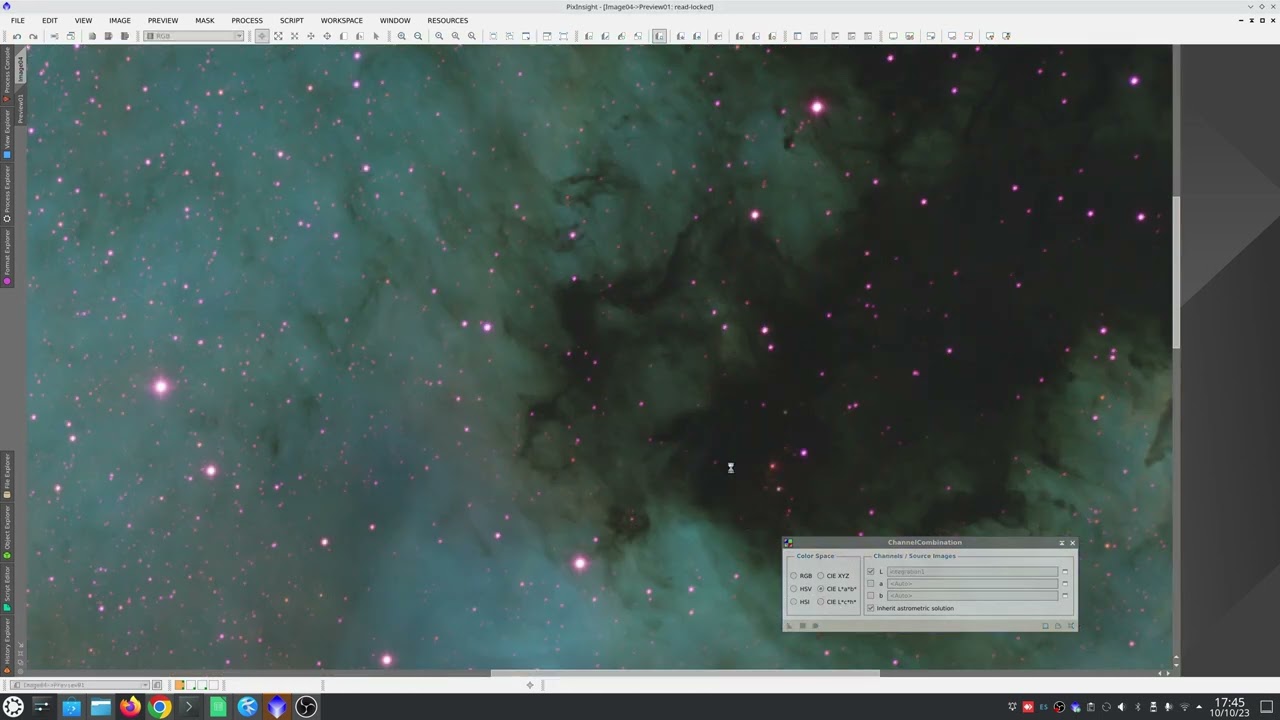The height and width of the screenshot is (720, 1280).
Task: Open the Process Explorer side panel
Action: click(7, 194)
